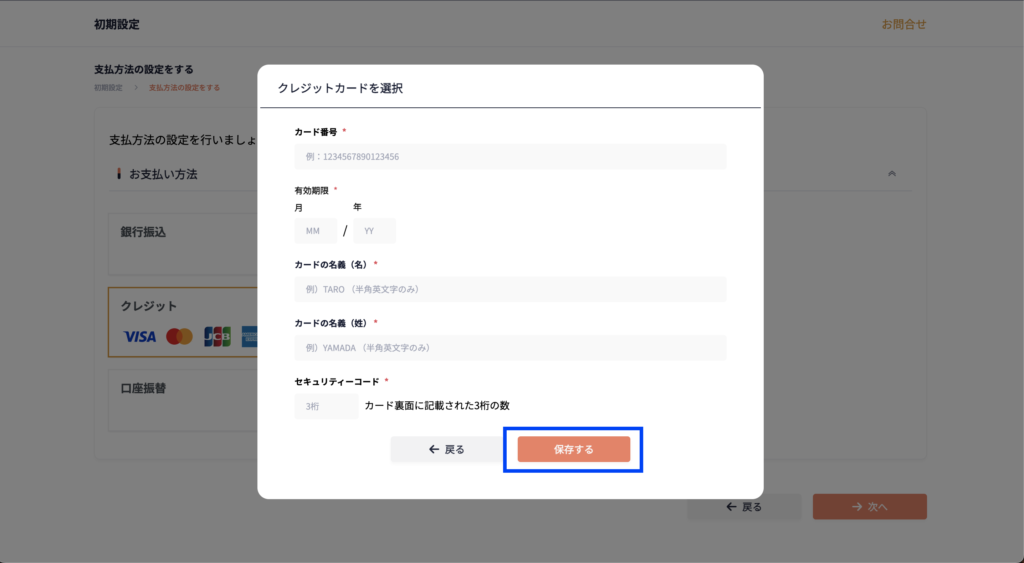This screenshot has height=563, width=1024.
Task: Click the JCB card logo
Action: click(x=217, y=337)
